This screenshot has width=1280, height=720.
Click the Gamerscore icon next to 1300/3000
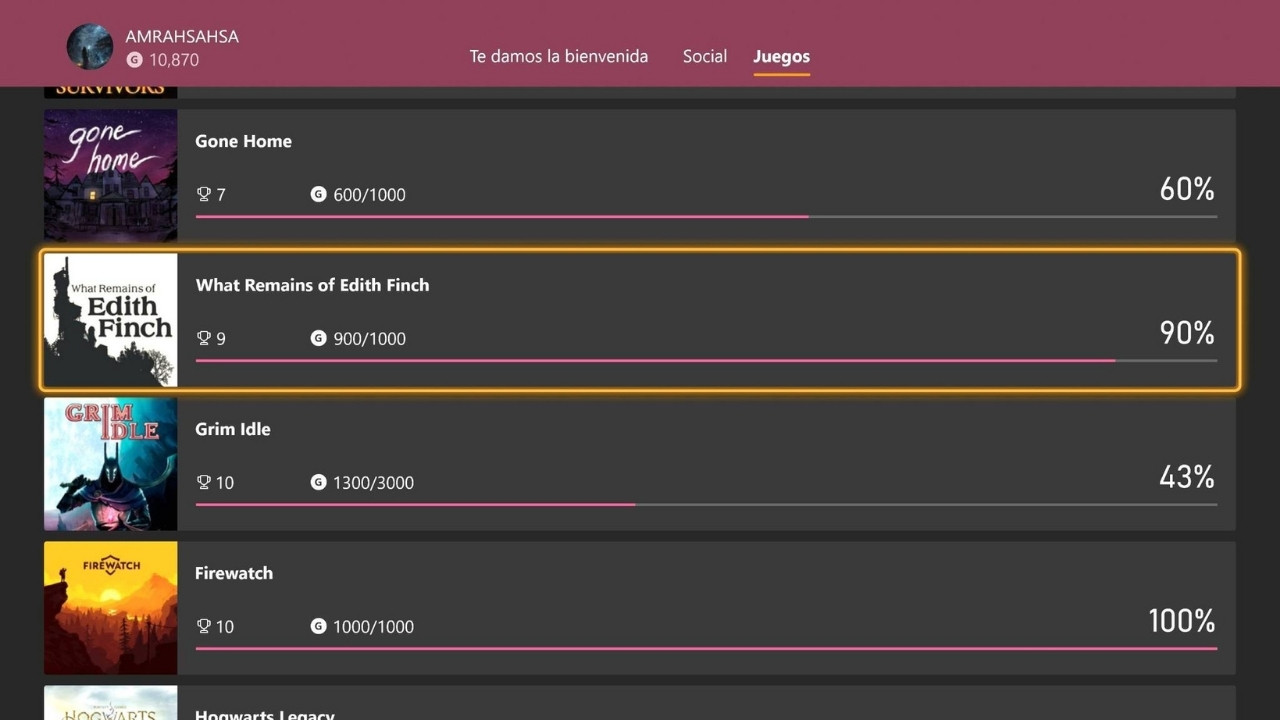coord(318,483)
